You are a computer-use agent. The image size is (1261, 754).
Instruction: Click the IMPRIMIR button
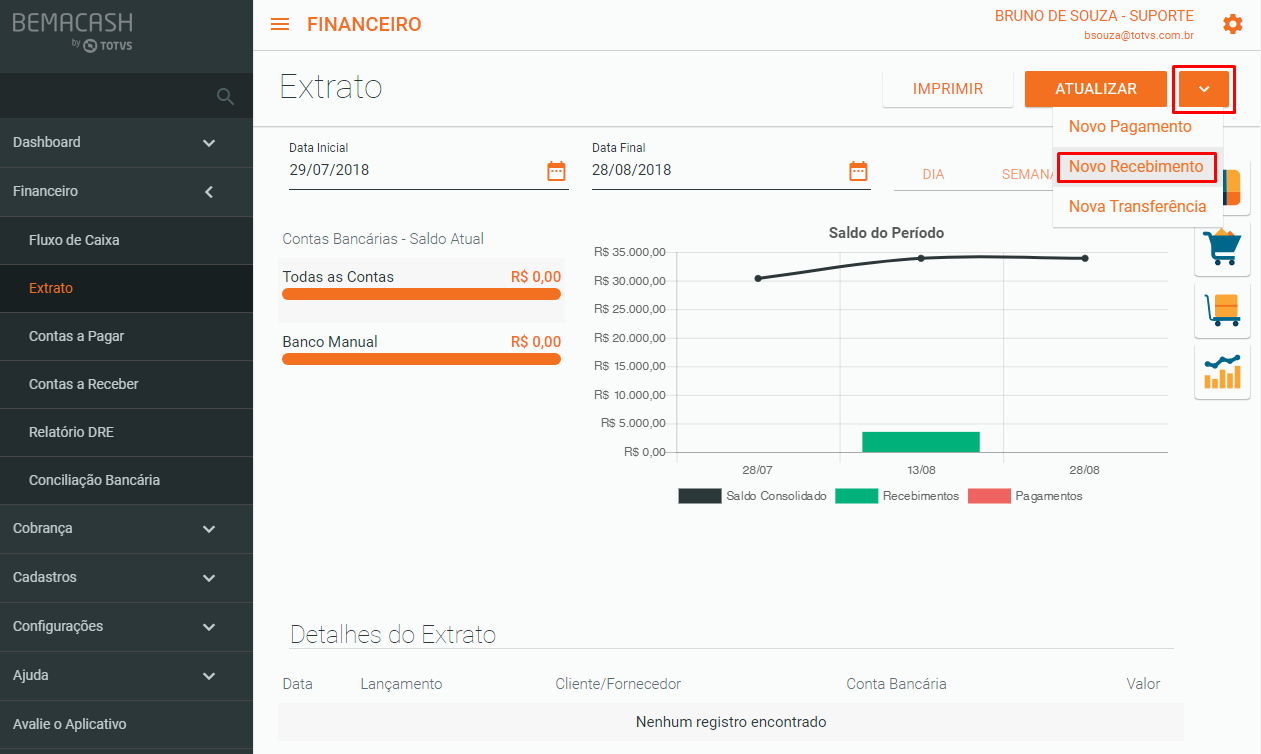(948, 89)
